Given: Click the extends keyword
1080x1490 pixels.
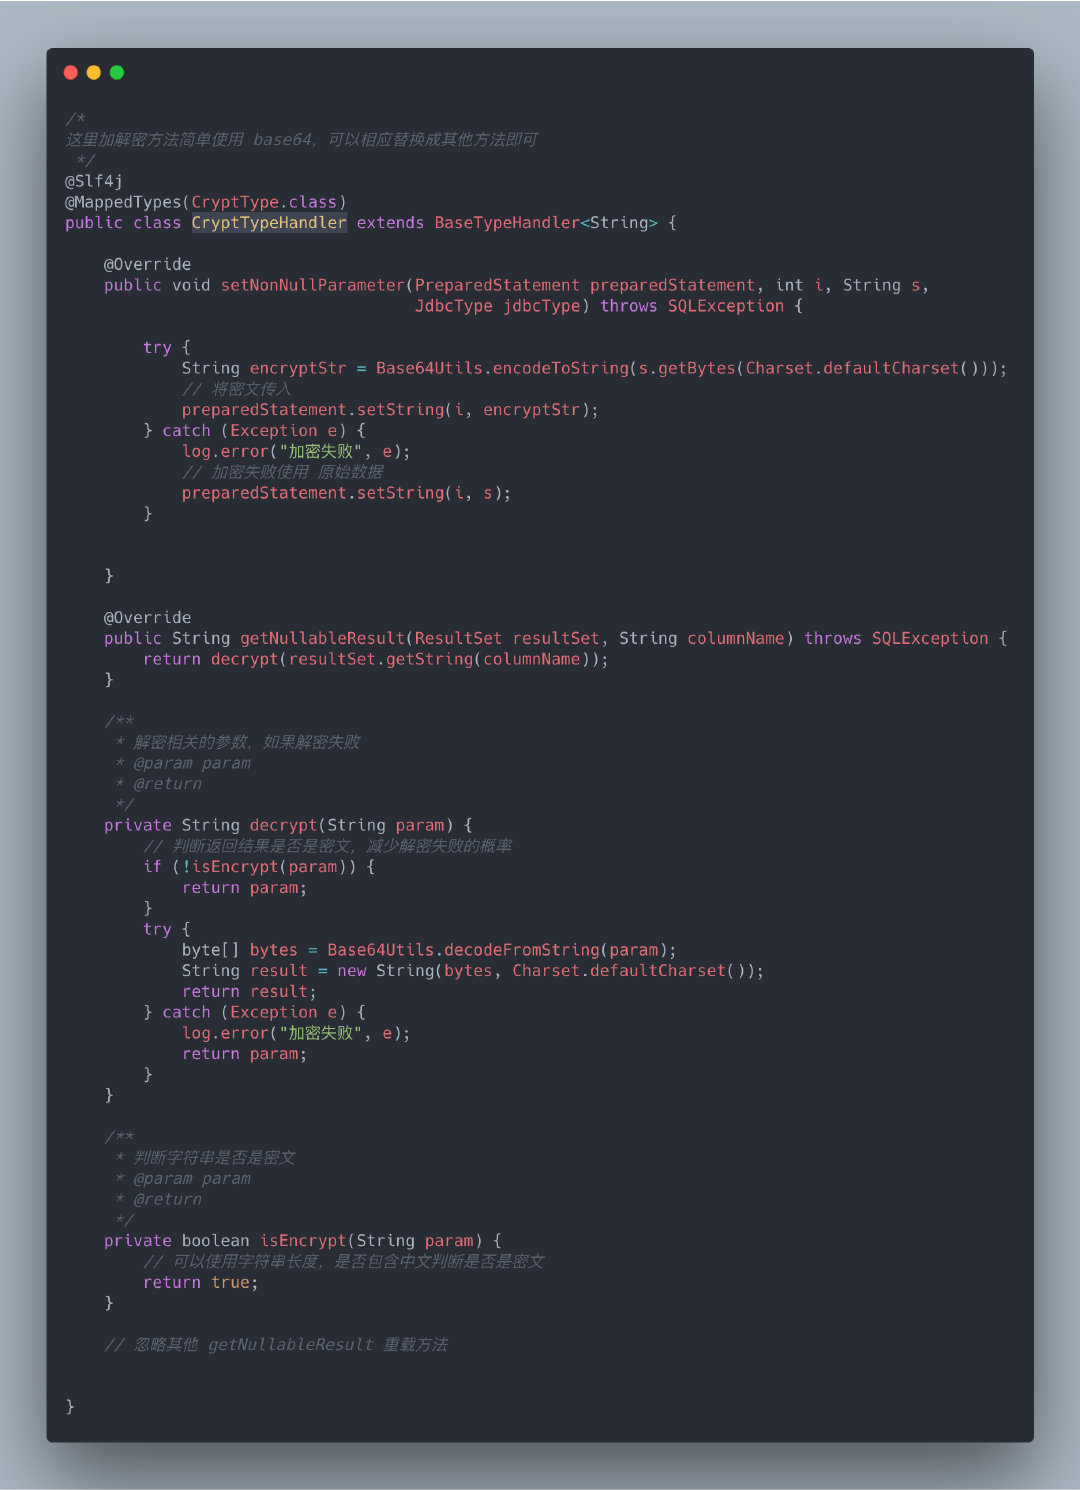Looking at the screenshot, I should click(x=390, y=222).
